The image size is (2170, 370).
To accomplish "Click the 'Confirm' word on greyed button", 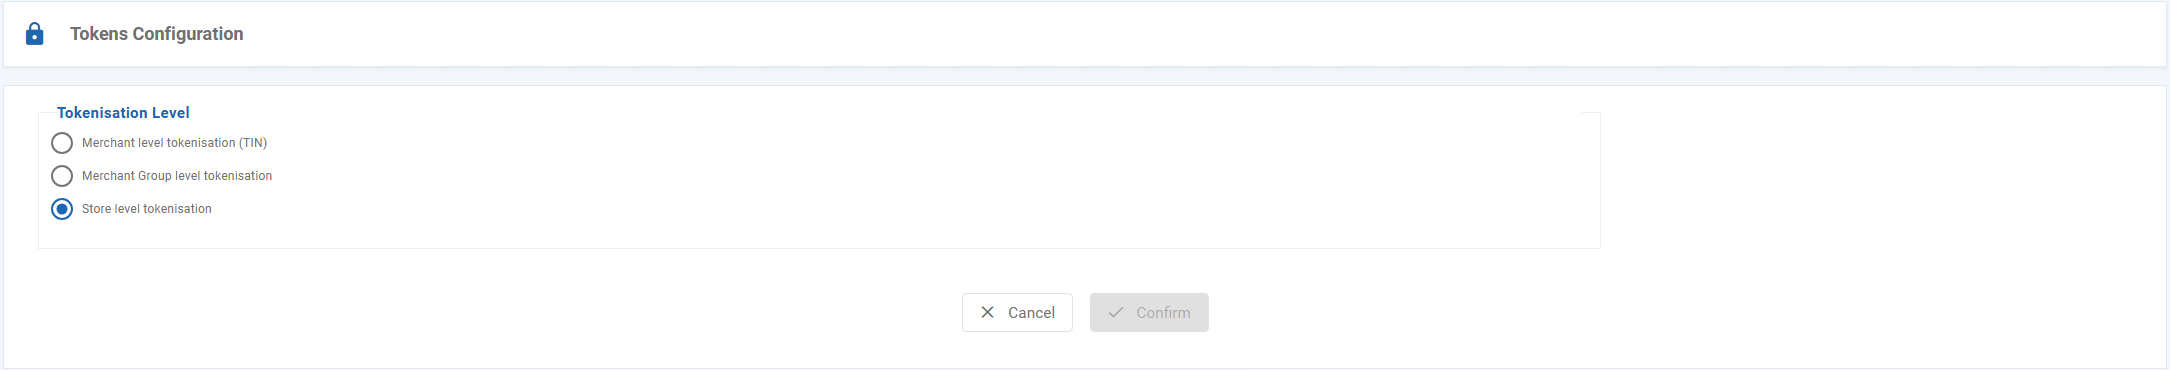I will point(1163,313).
